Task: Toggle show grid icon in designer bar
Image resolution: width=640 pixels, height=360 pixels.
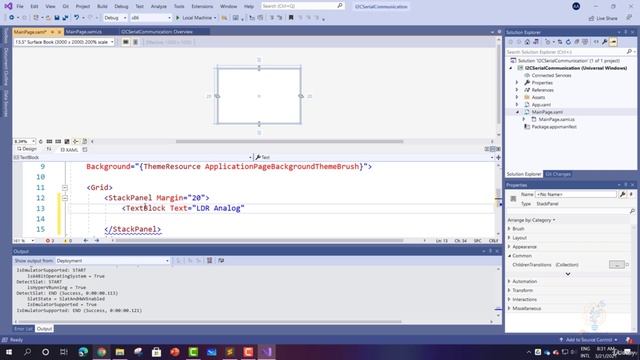Action: [x=49, y=142]
